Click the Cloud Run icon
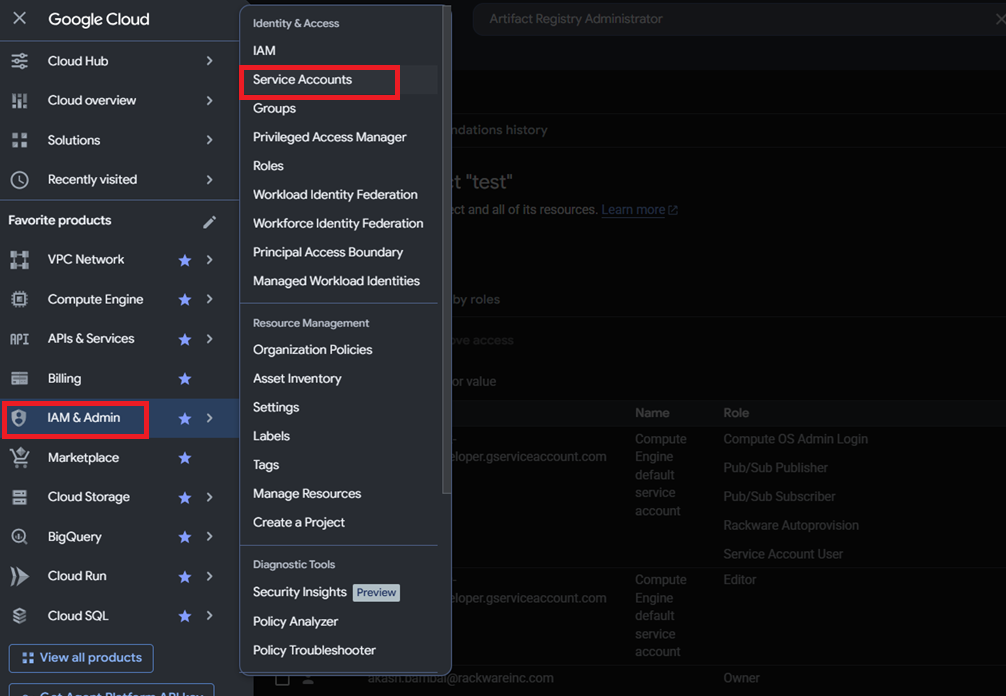 (20, 576)
